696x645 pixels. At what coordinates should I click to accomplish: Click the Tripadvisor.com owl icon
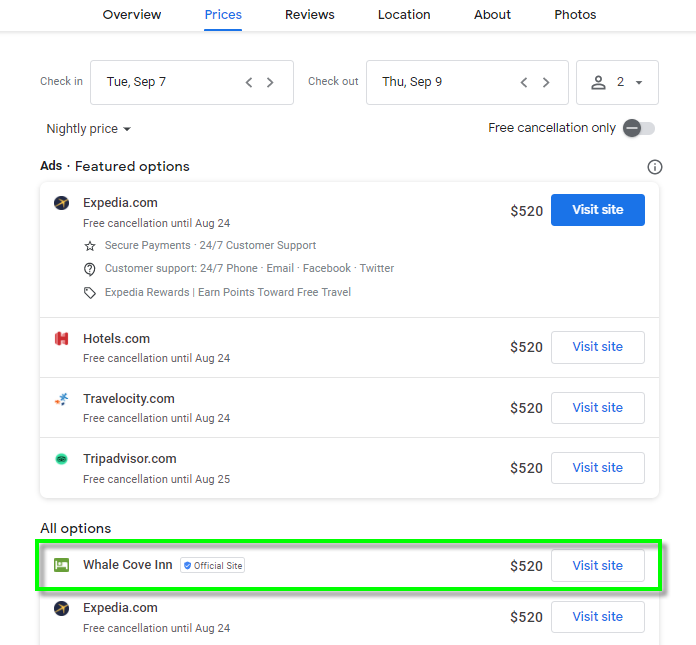[62, 459]
